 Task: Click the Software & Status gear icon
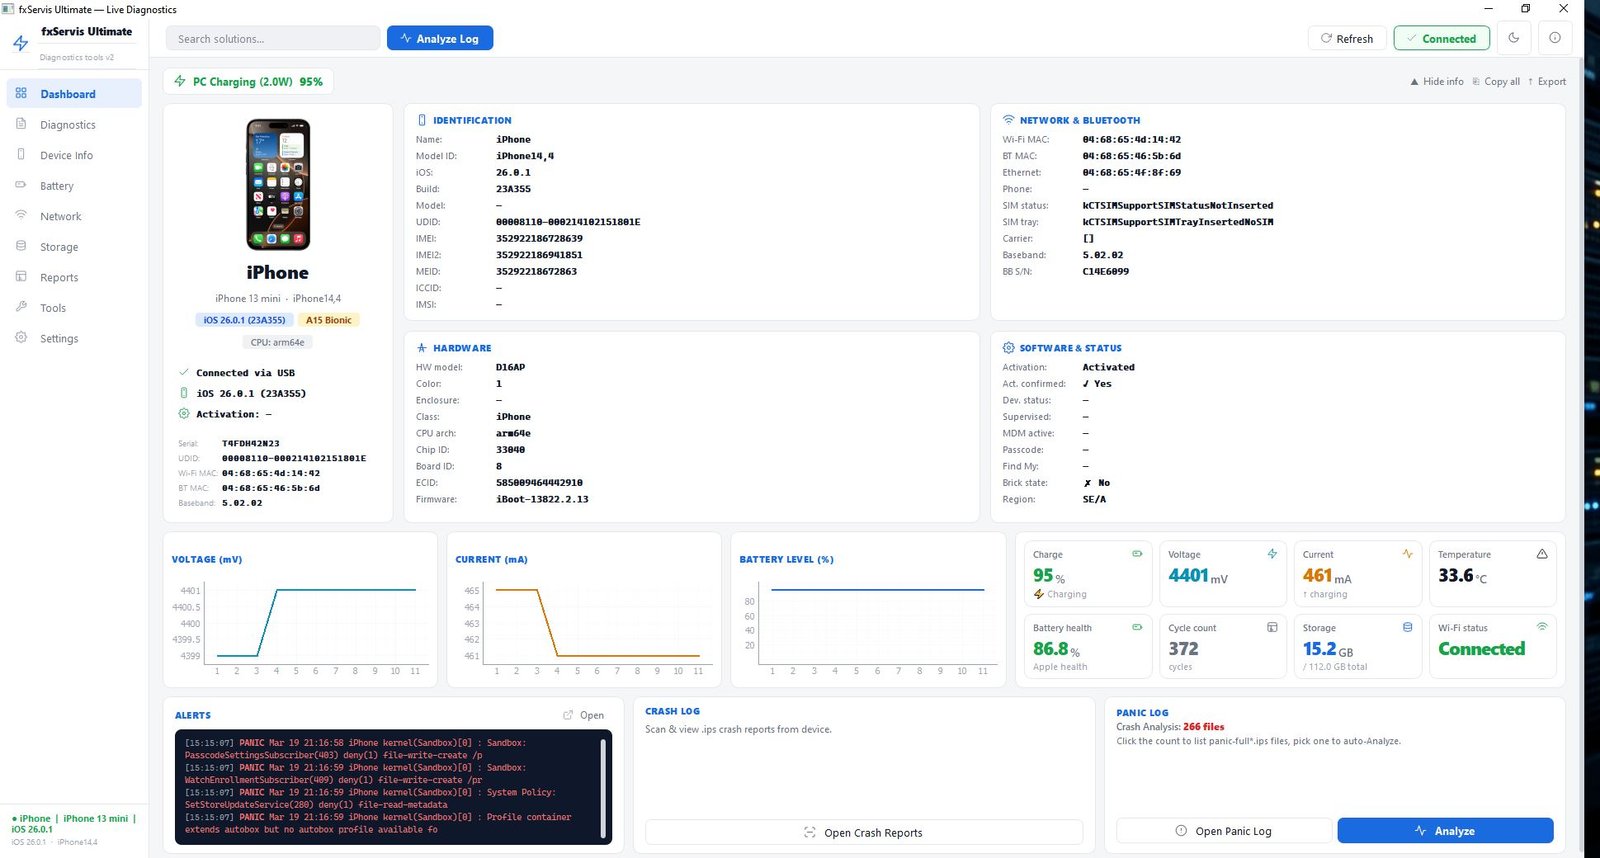1009,348
